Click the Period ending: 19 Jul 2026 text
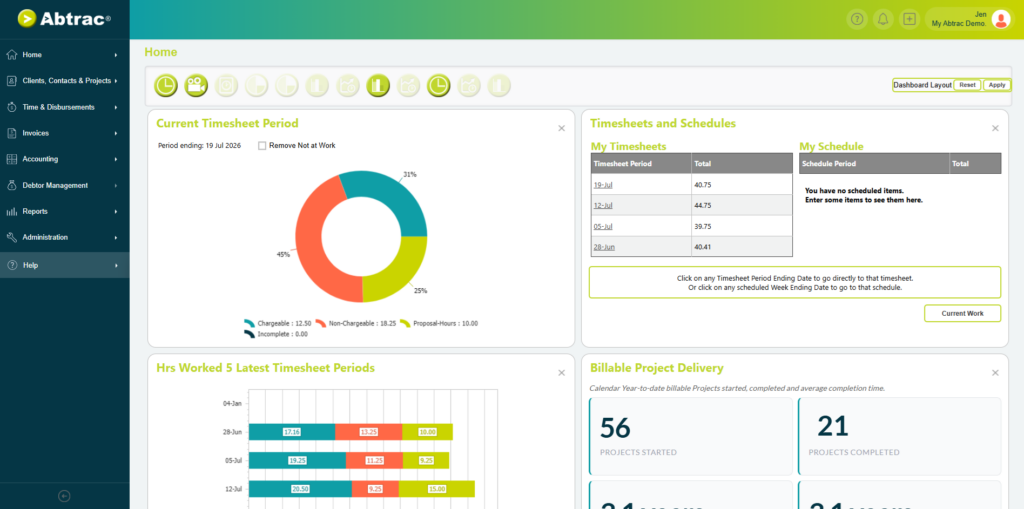 (x=199, y=146)
